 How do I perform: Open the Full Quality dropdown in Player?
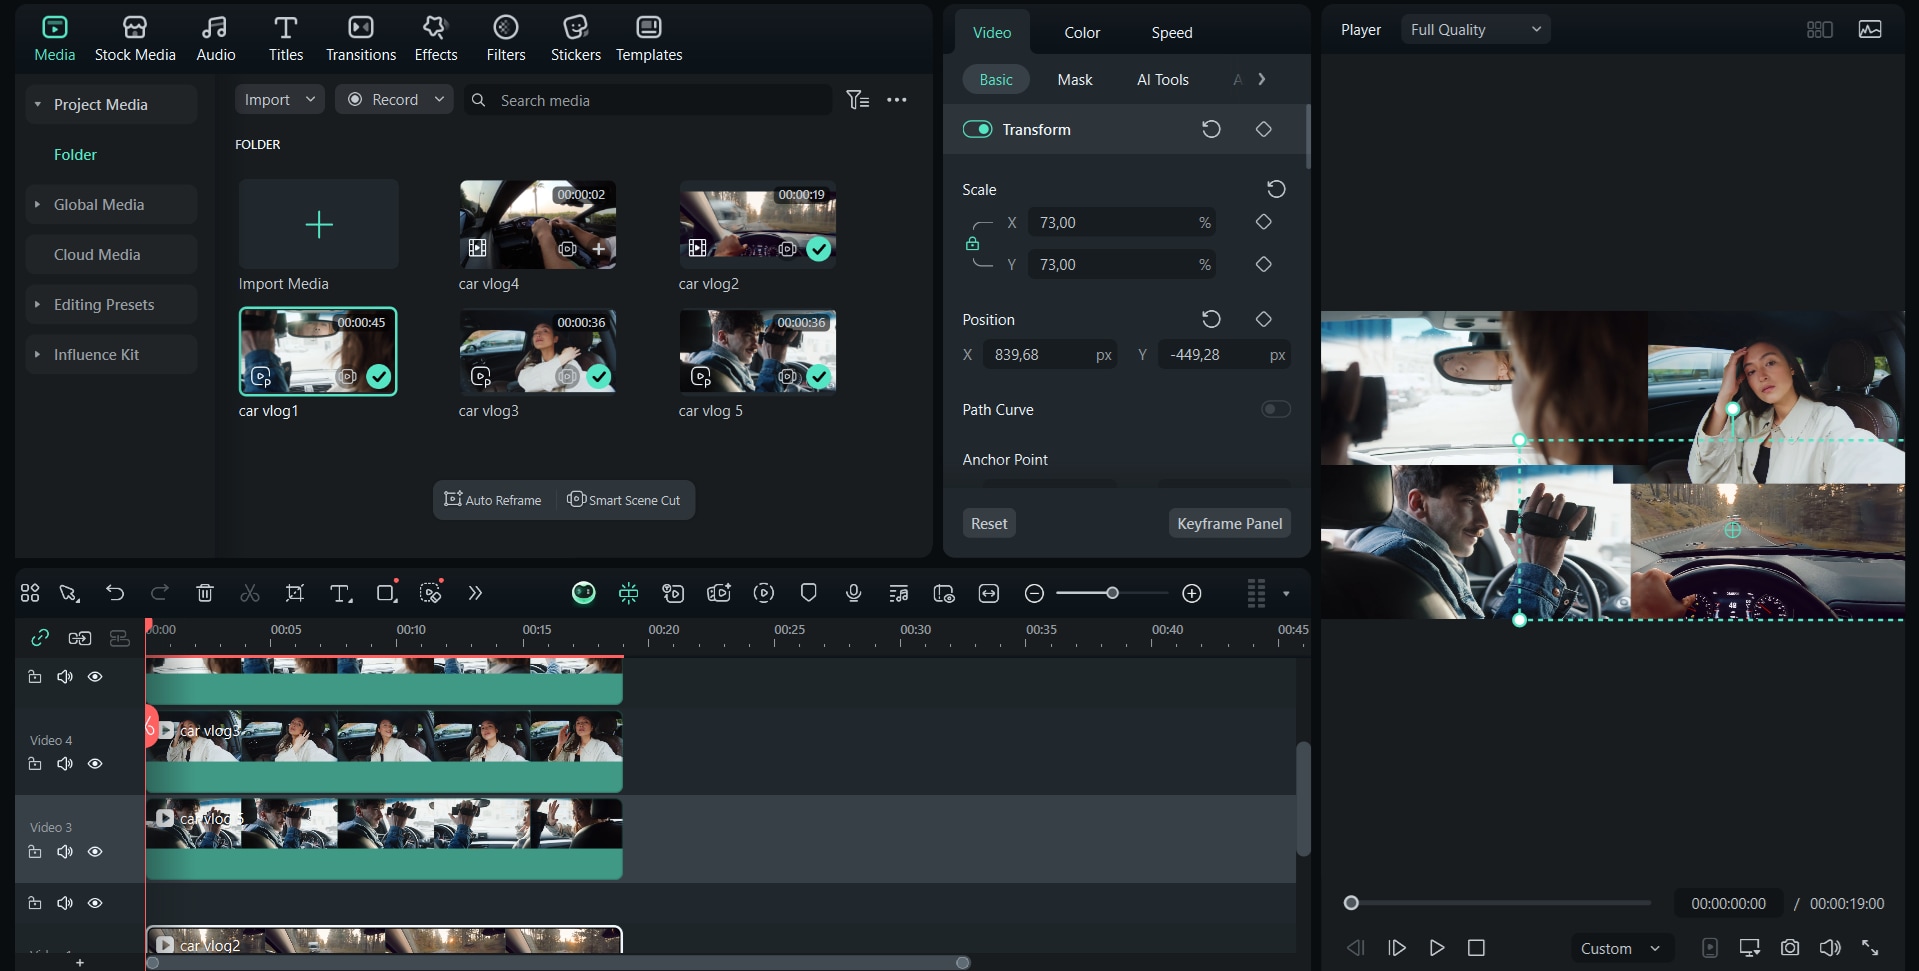1475,29
